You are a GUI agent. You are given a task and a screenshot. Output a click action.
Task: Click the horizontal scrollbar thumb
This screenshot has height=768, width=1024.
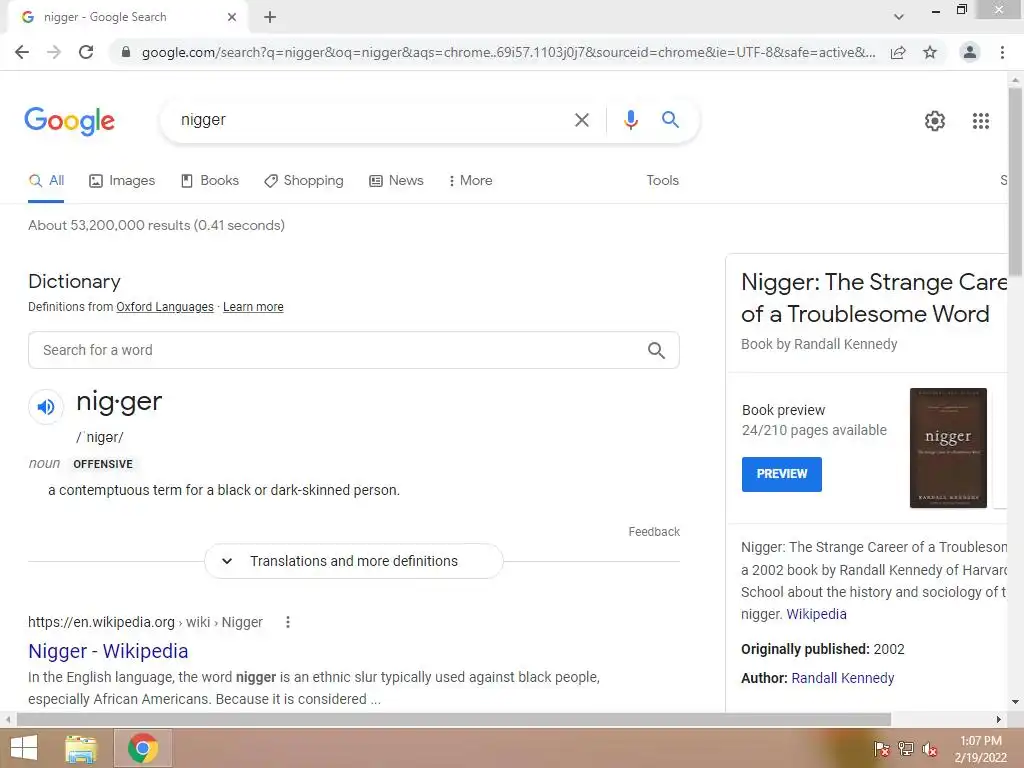pyautogui.click(x=454, y=720)
